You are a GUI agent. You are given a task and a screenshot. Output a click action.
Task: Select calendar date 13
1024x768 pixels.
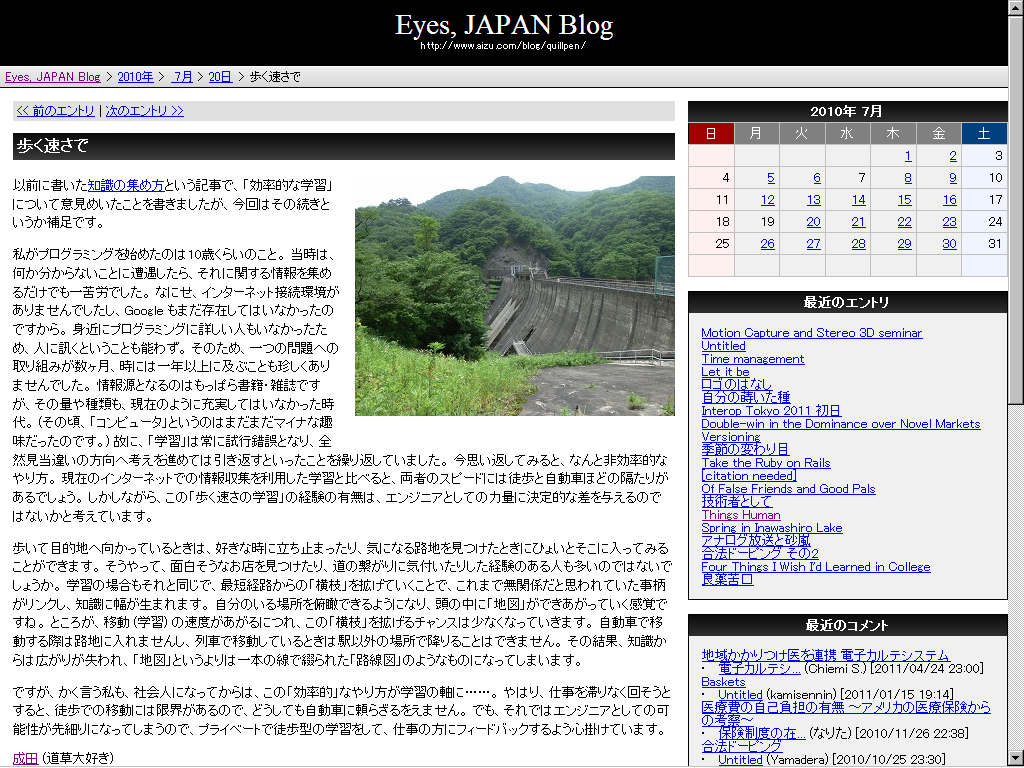[x=813, y=200]
